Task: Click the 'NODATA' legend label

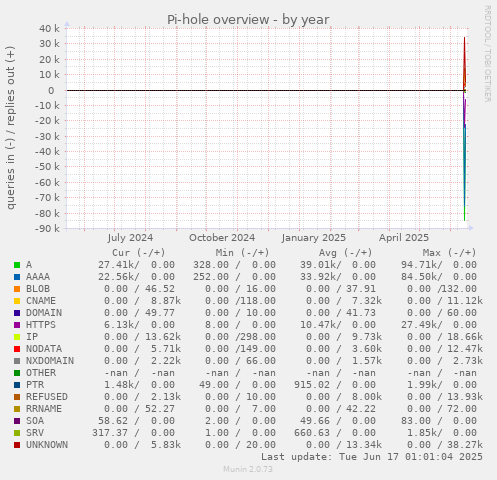Action: coord(44,349)
